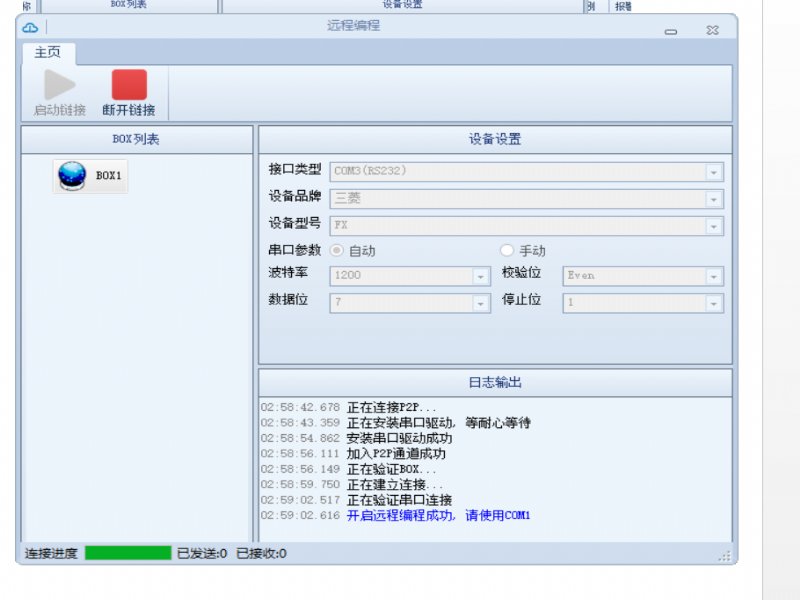This screenshot has height=600, width=800.
Task: Expand the 设备品牌 三菱 dropdown
Action: click(x=713, y=199)
